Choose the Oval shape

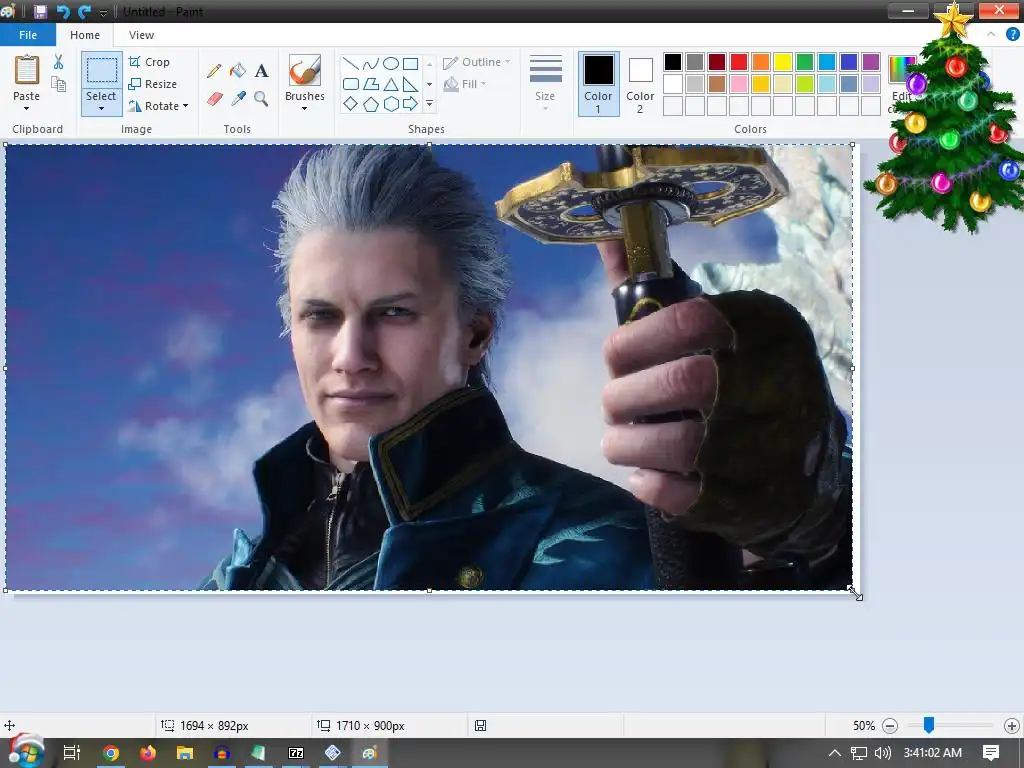391,64
